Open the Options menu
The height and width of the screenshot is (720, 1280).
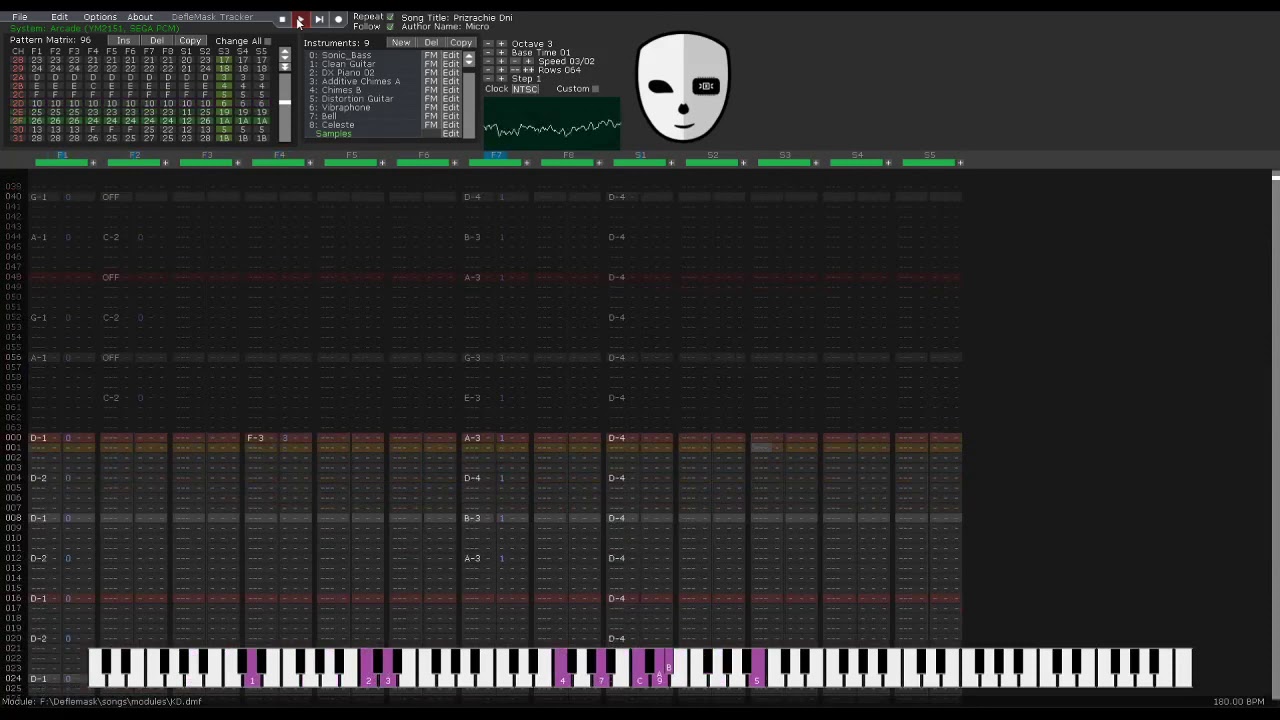100,17
